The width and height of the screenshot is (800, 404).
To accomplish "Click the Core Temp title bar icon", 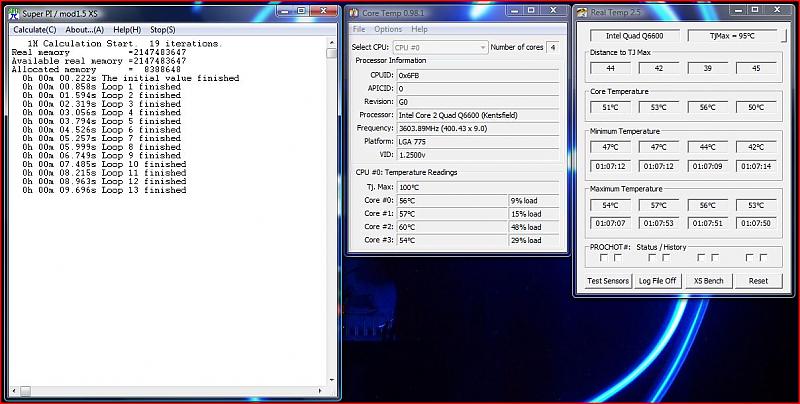I will (354, 13).
